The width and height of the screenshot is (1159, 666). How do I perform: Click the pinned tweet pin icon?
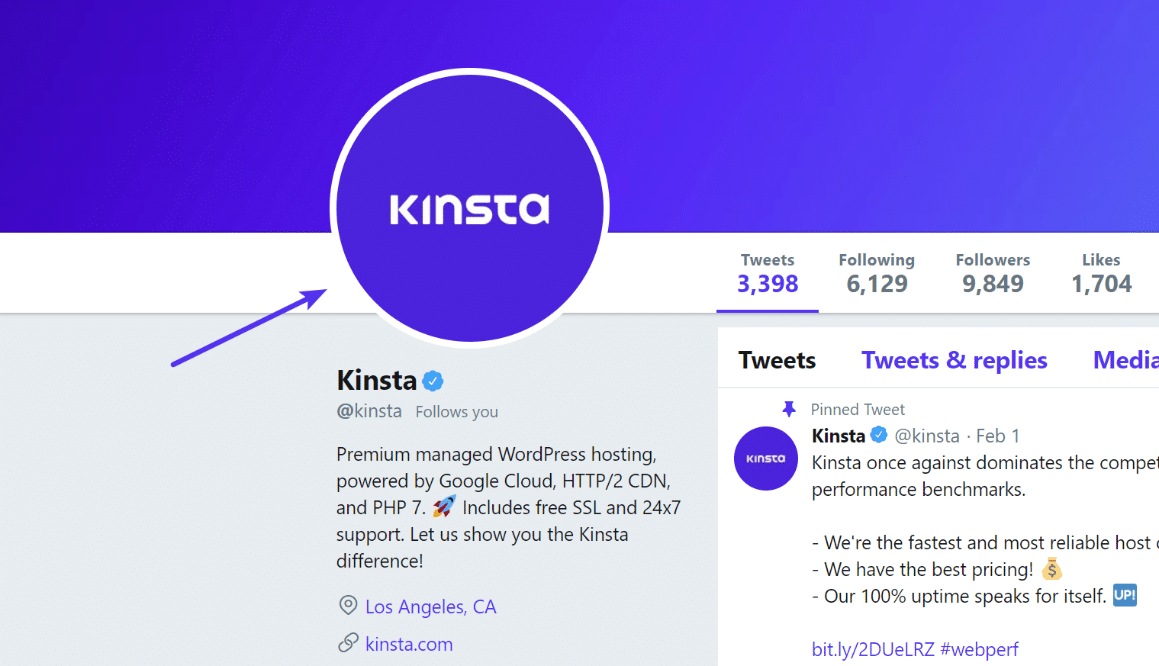(x=788, y=409)
